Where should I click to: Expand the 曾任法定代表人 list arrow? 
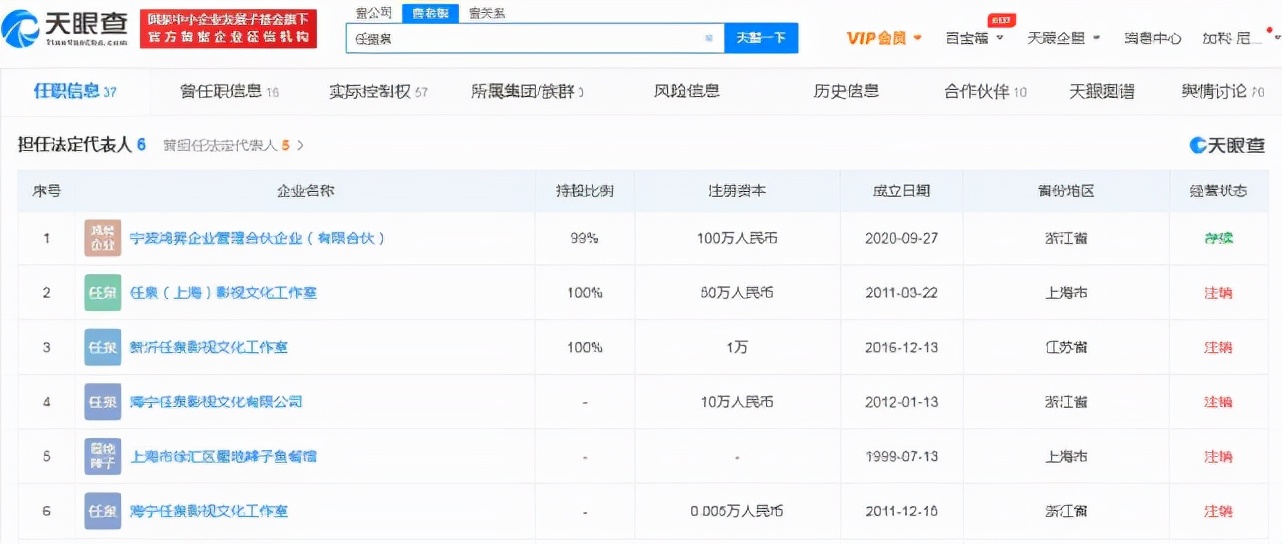point(300,145)
